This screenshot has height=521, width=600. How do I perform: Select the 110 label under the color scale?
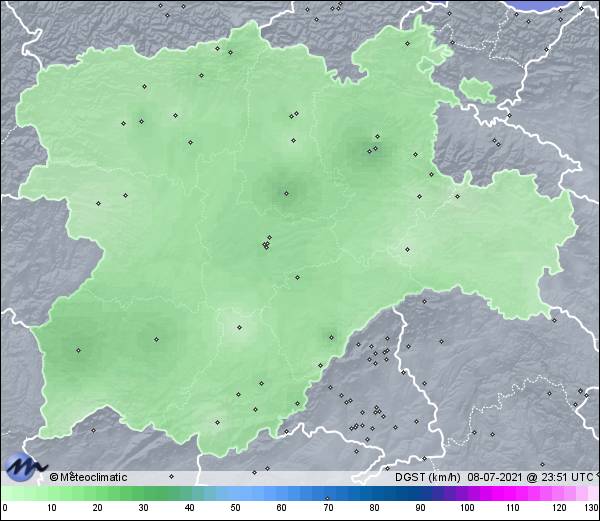click(x=513, y=508)
